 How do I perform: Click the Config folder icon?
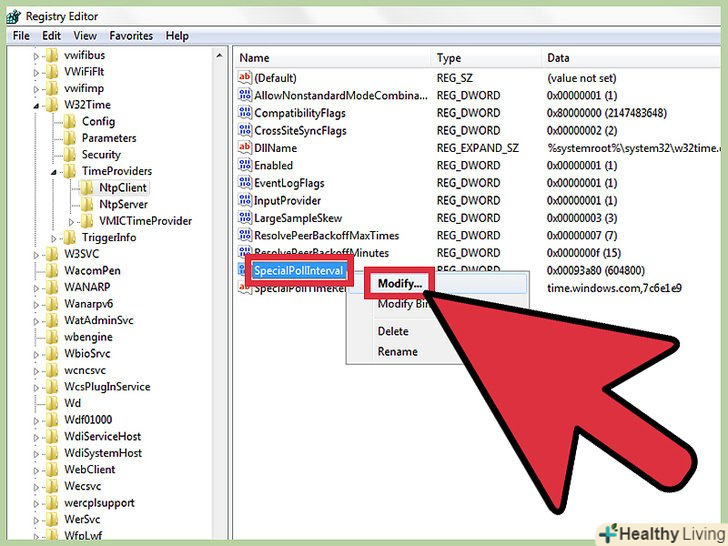(70, 122)
